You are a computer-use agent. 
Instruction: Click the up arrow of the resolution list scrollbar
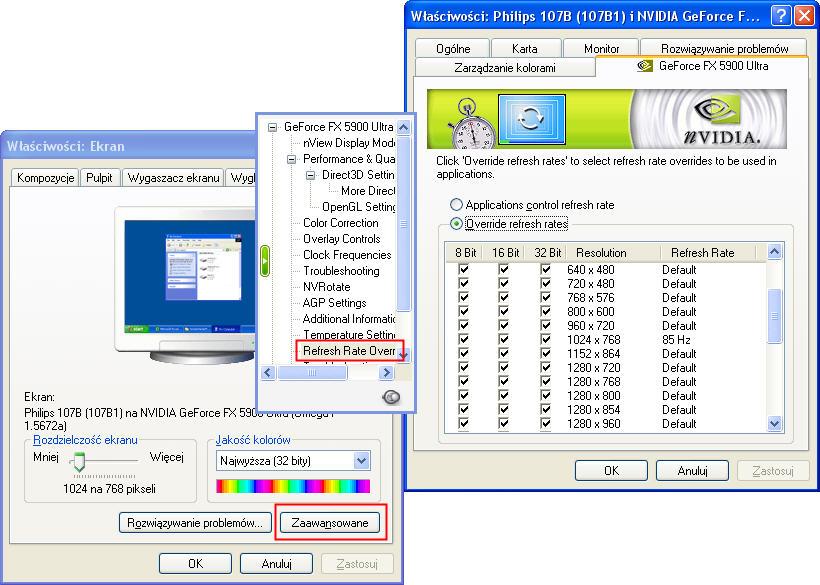coord(775,252)
